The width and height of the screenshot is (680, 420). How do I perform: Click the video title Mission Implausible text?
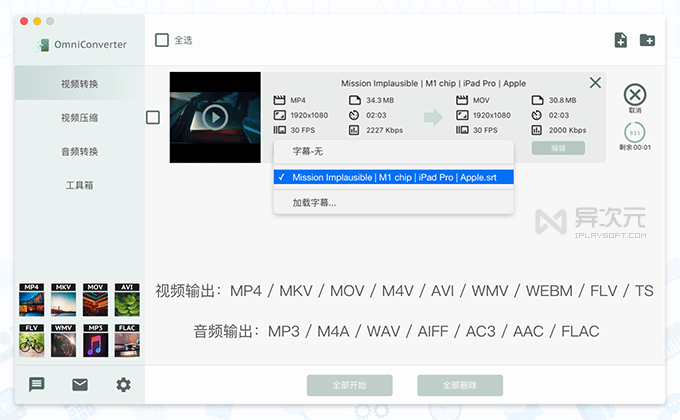pos(433,83)
